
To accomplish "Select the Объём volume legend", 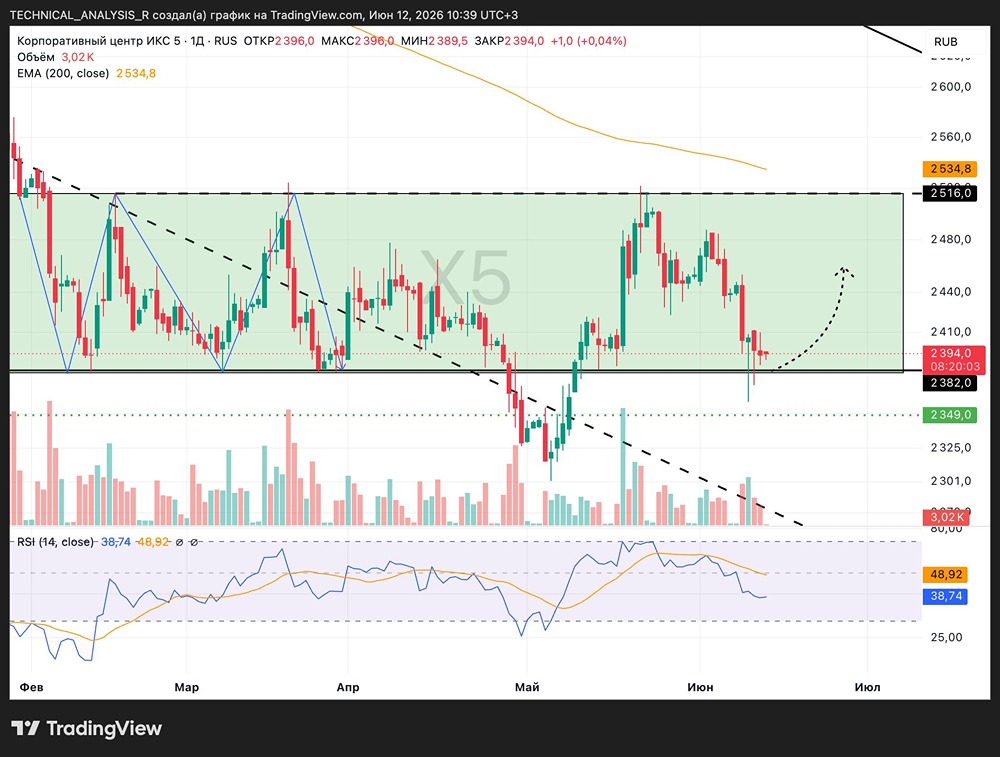I will 36,57.
